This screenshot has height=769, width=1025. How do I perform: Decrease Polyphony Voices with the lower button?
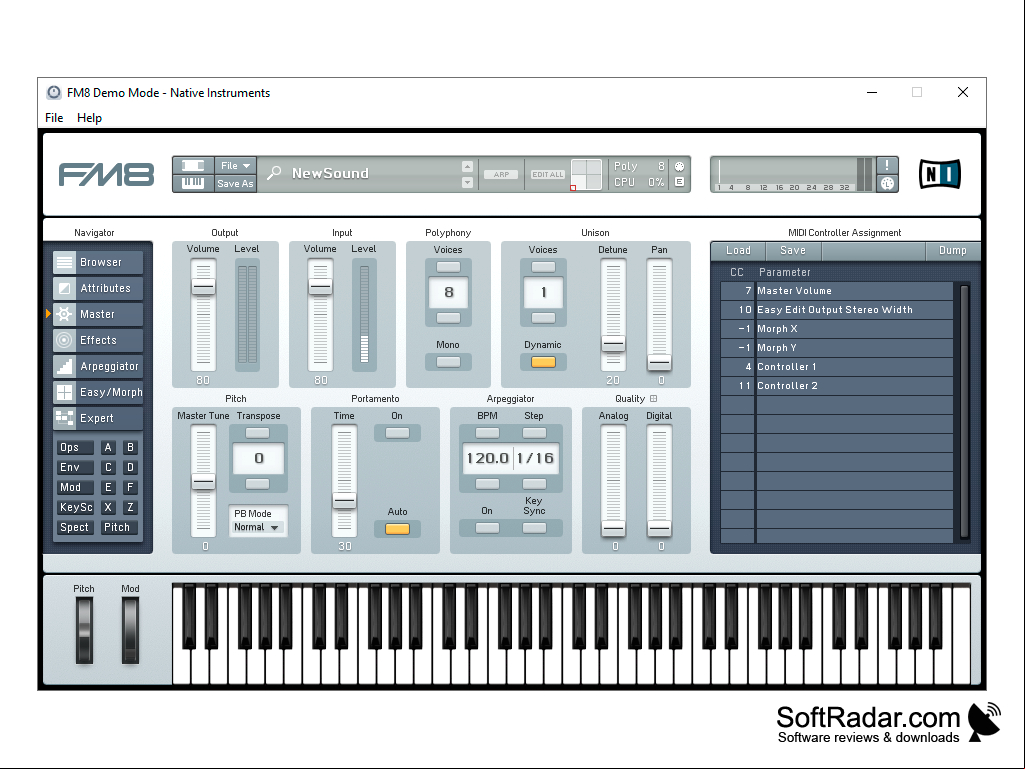pos(448,318)
